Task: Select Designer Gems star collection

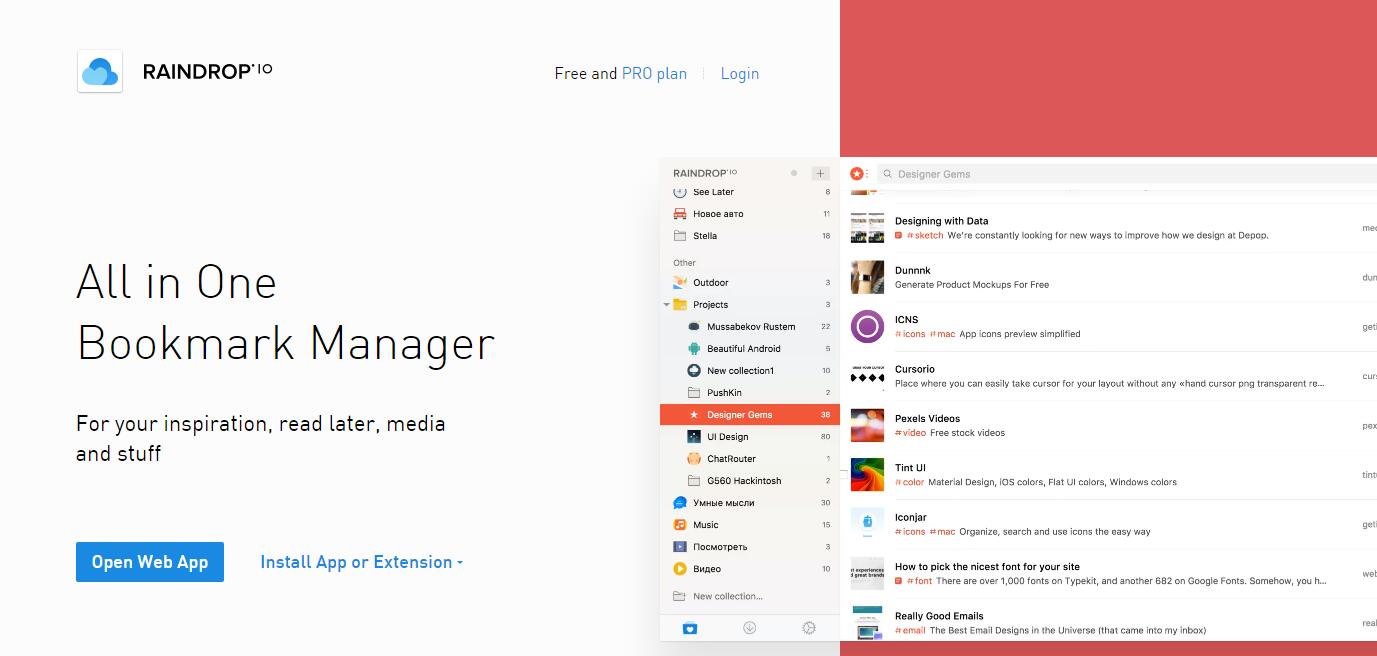Action: point(750,415)
